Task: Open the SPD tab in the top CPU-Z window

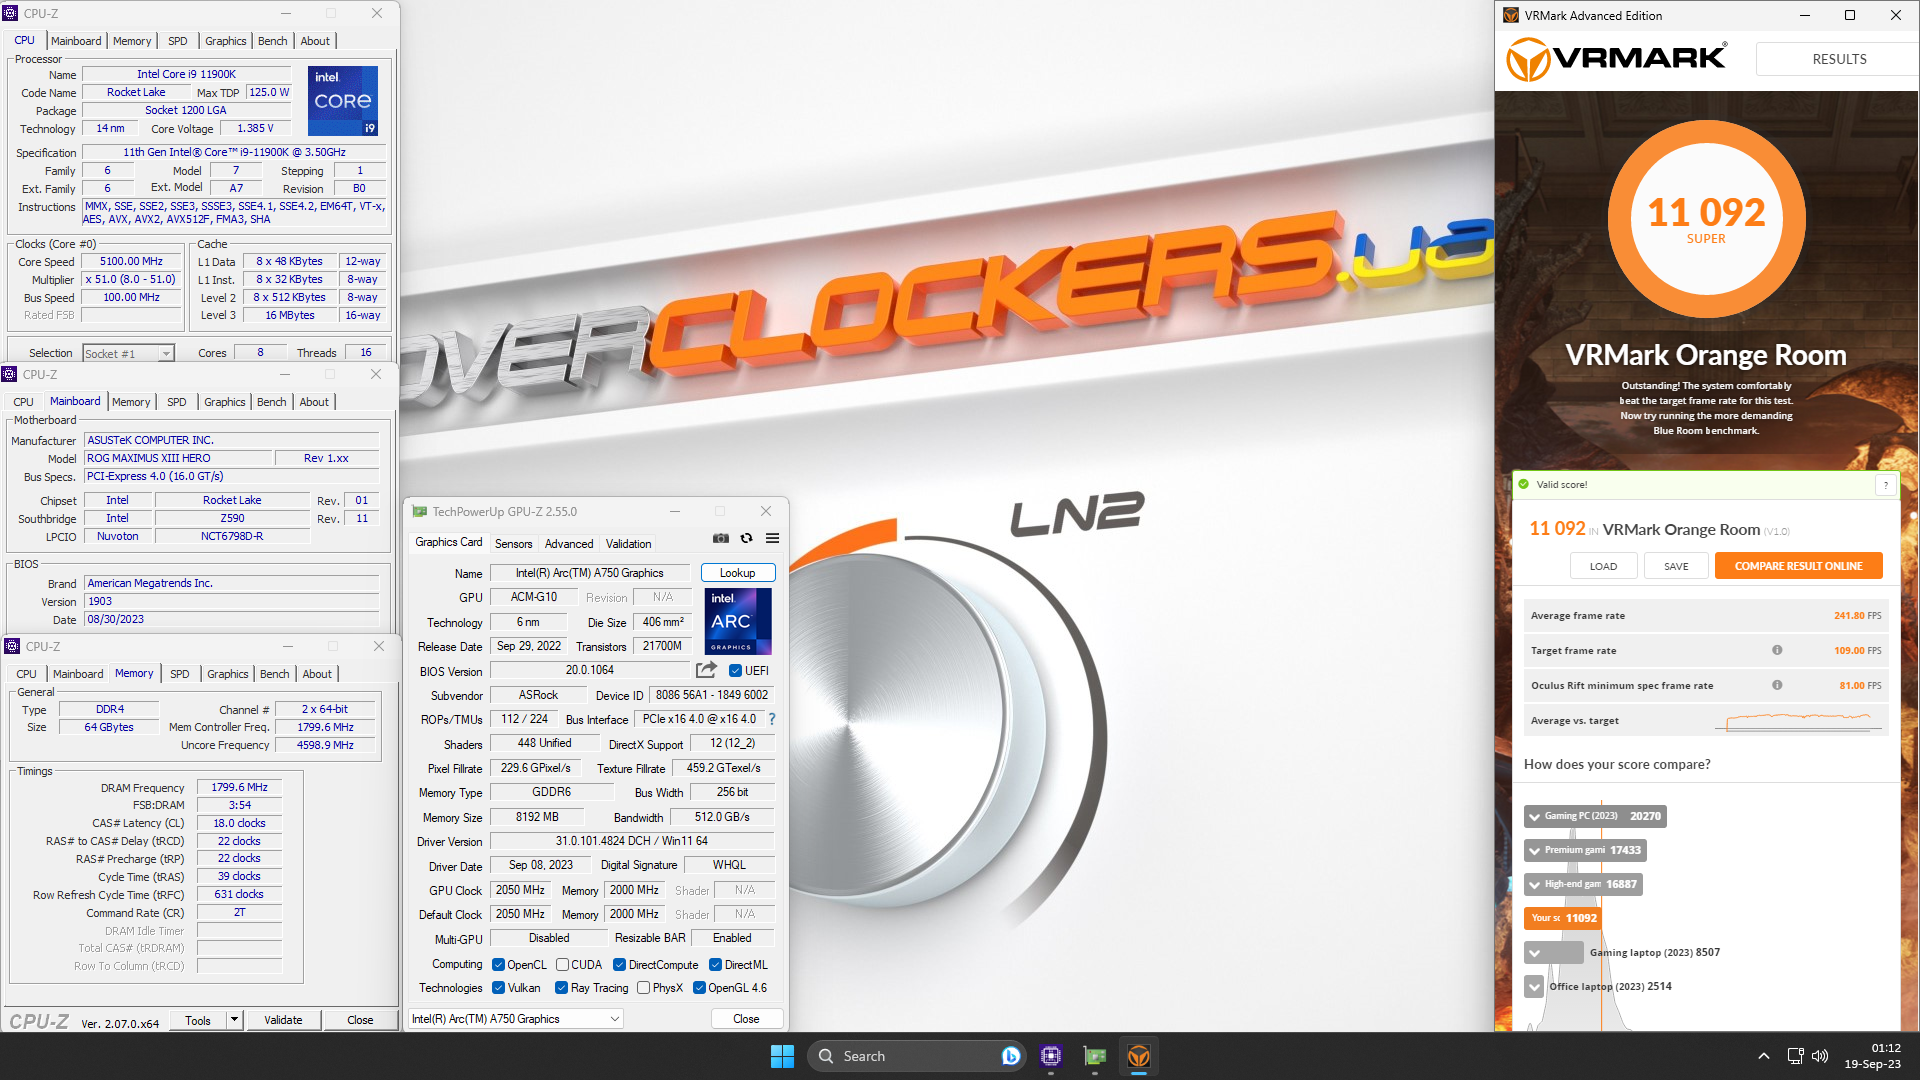Action: [x=178, y=41]
